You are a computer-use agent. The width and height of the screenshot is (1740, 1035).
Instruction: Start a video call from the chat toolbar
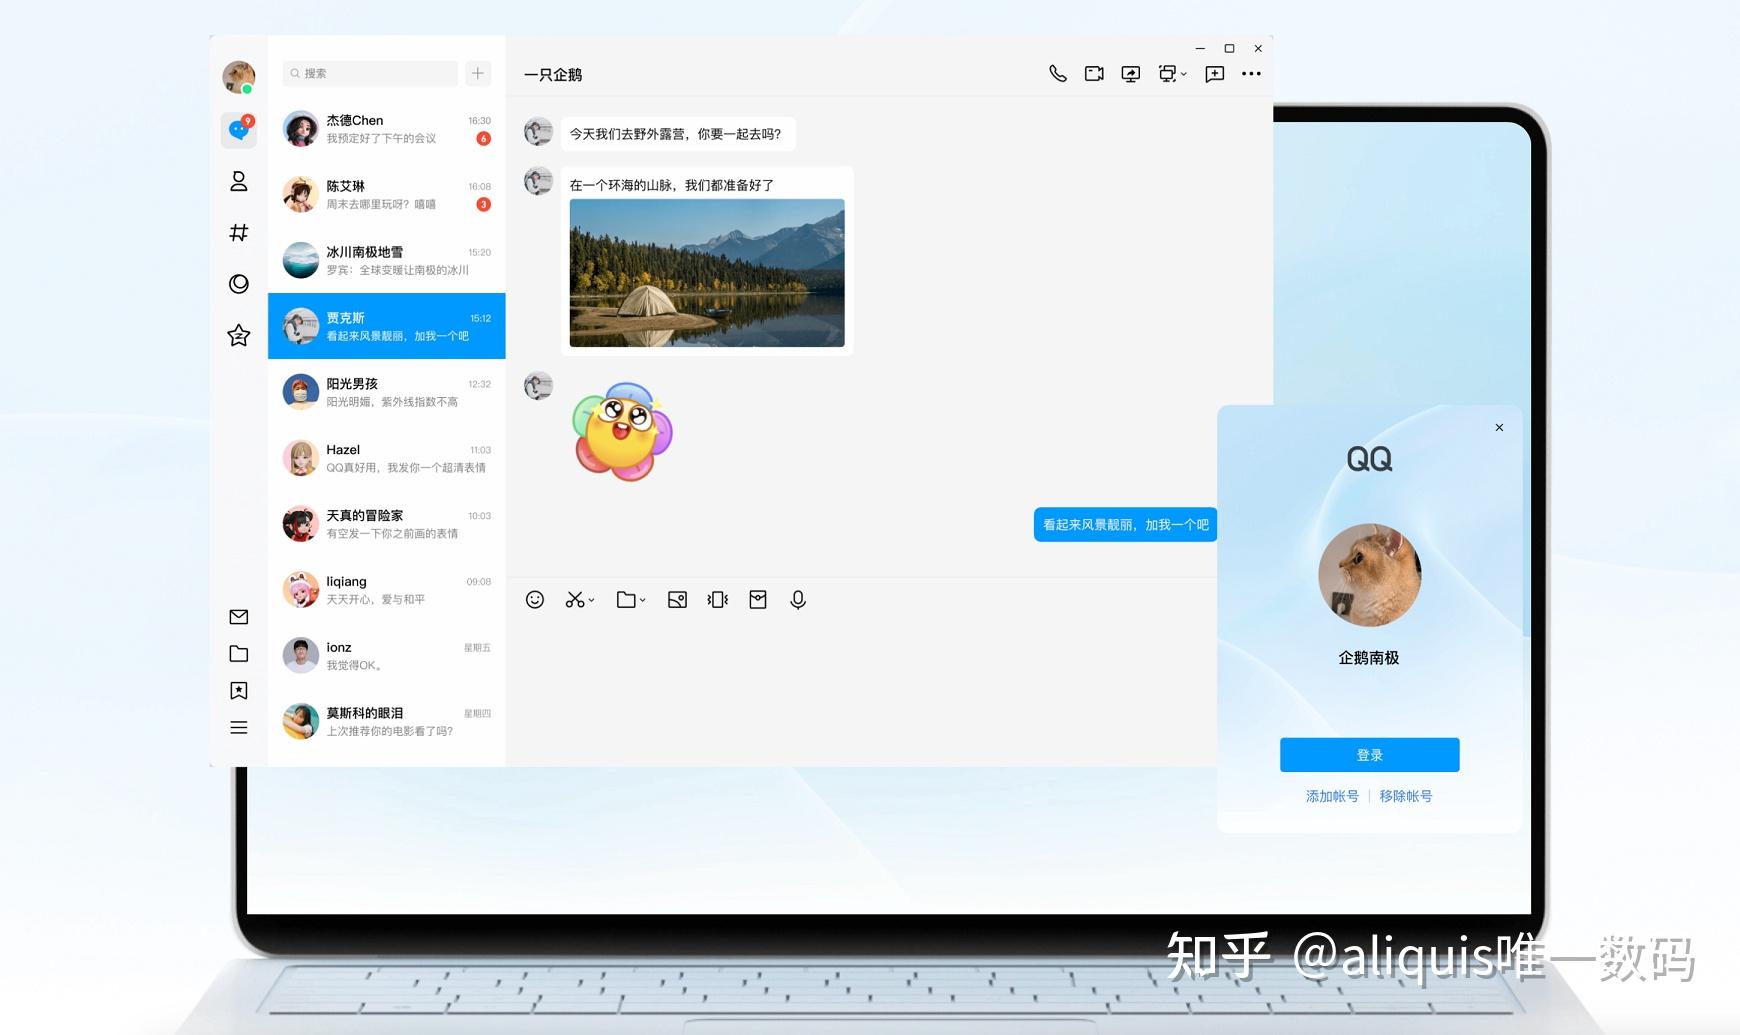click(1094, 74)
